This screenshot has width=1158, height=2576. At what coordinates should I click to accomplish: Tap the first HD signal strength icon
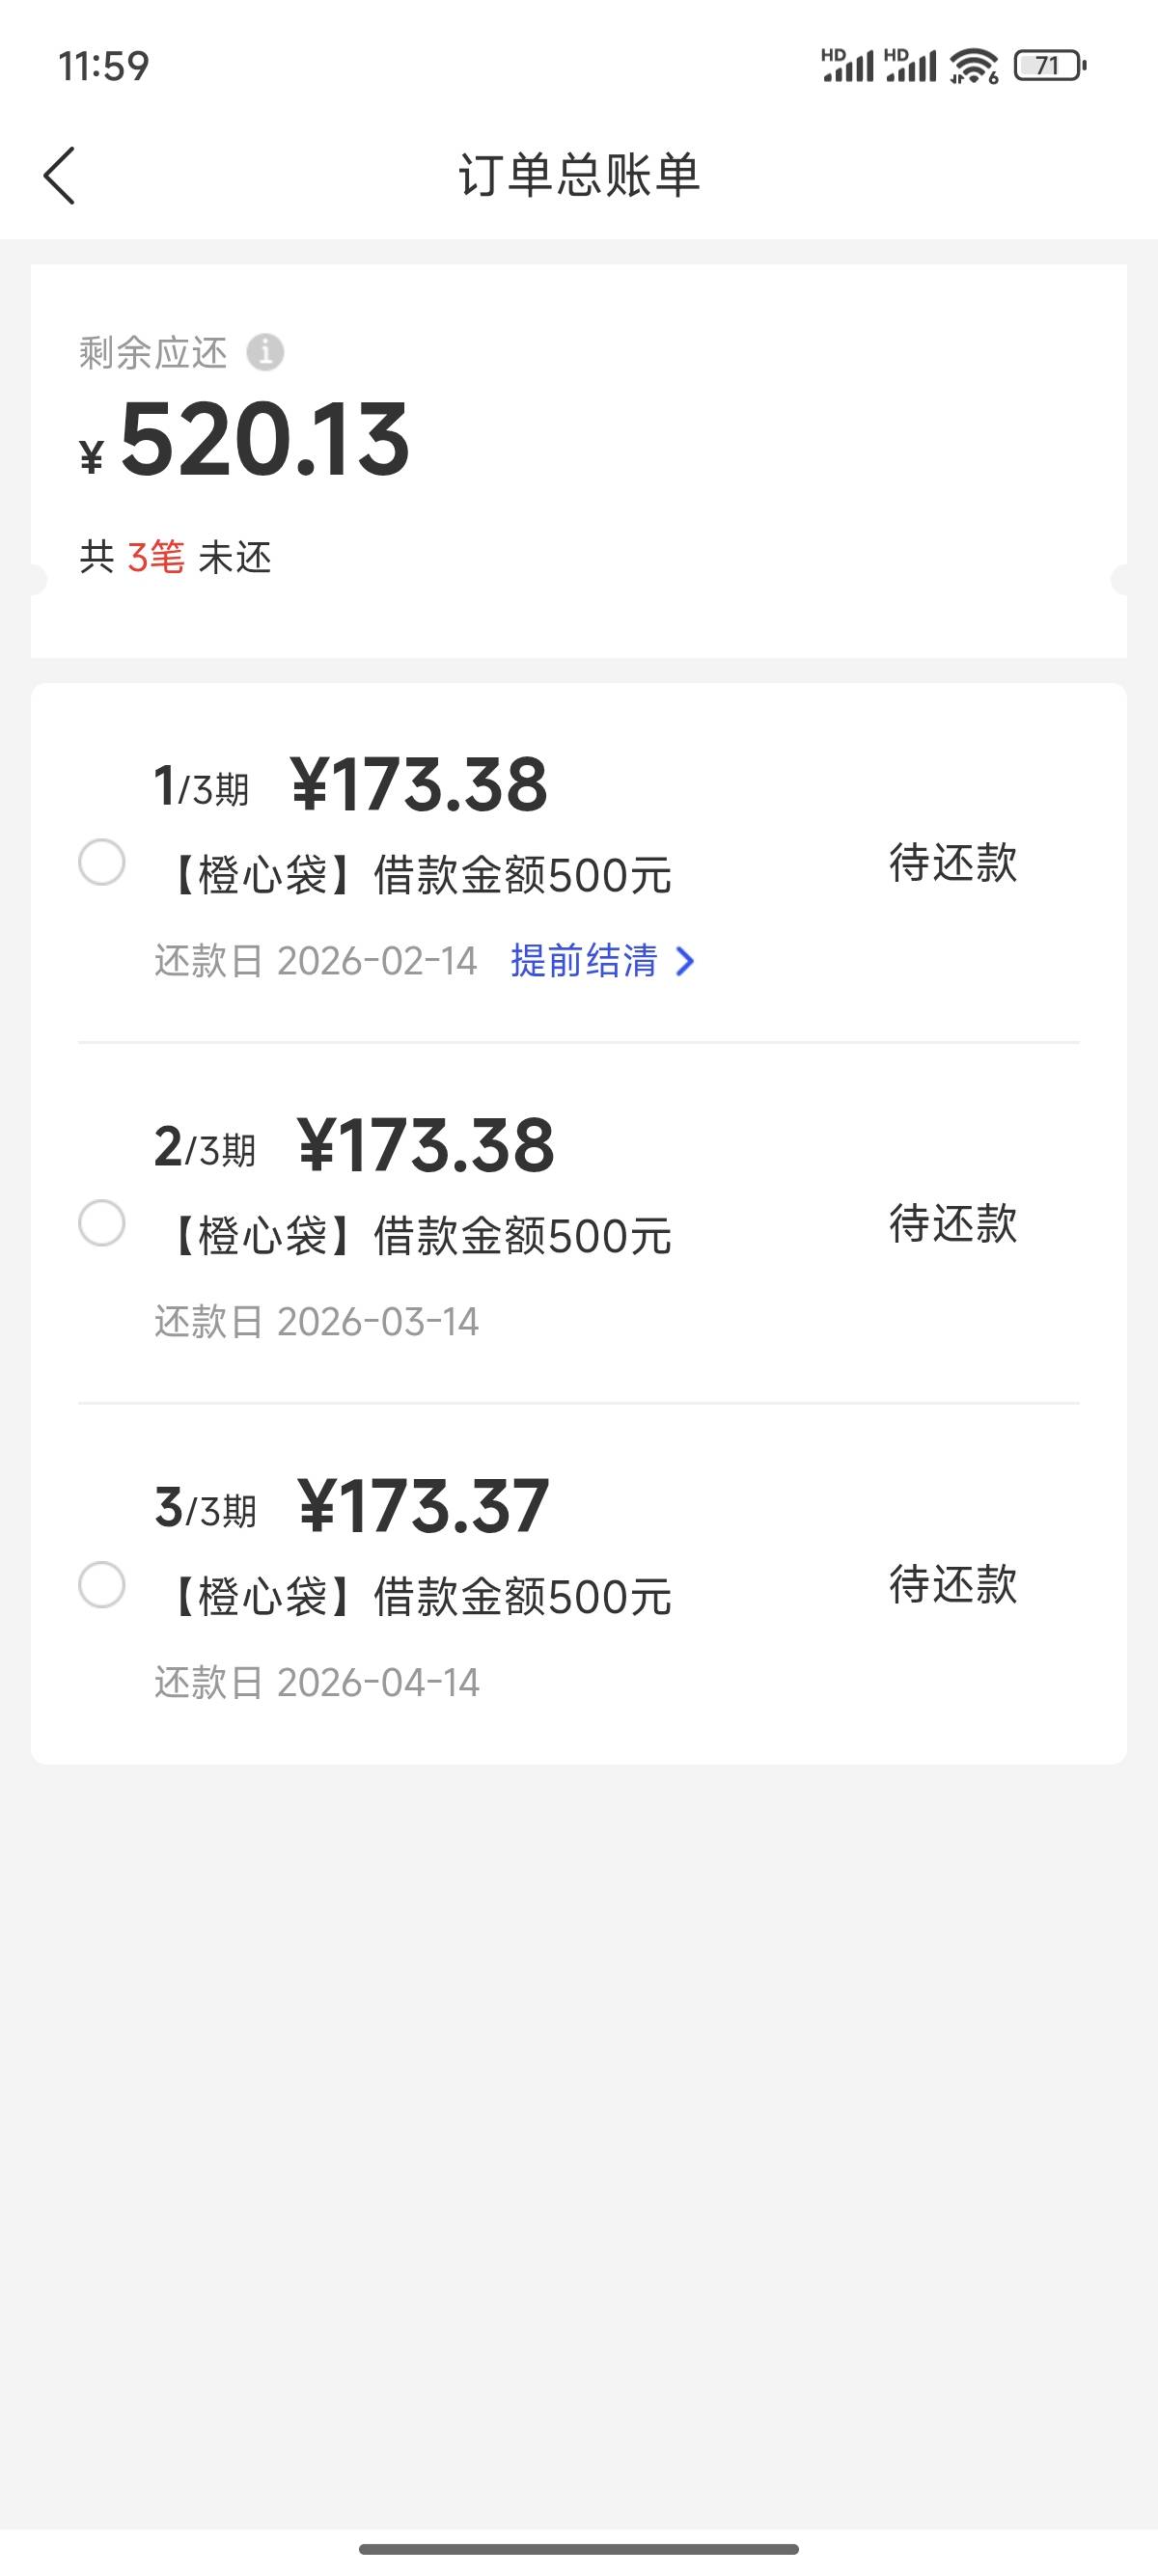pos(847,66)
